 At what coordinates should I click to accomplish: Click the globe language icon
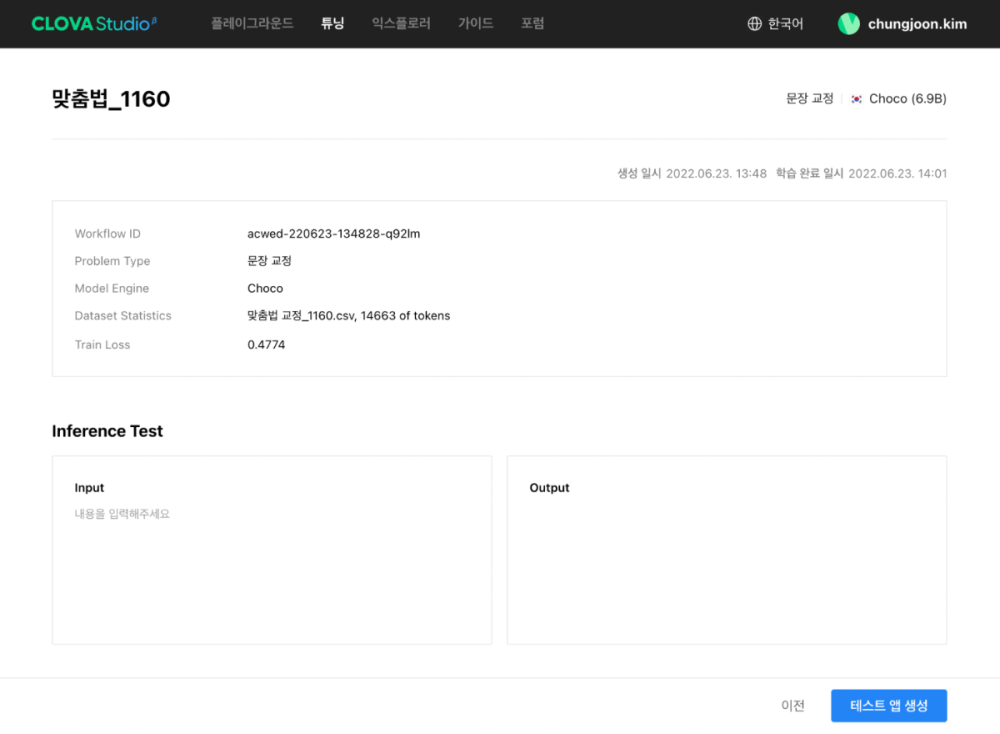coord(755,24)
